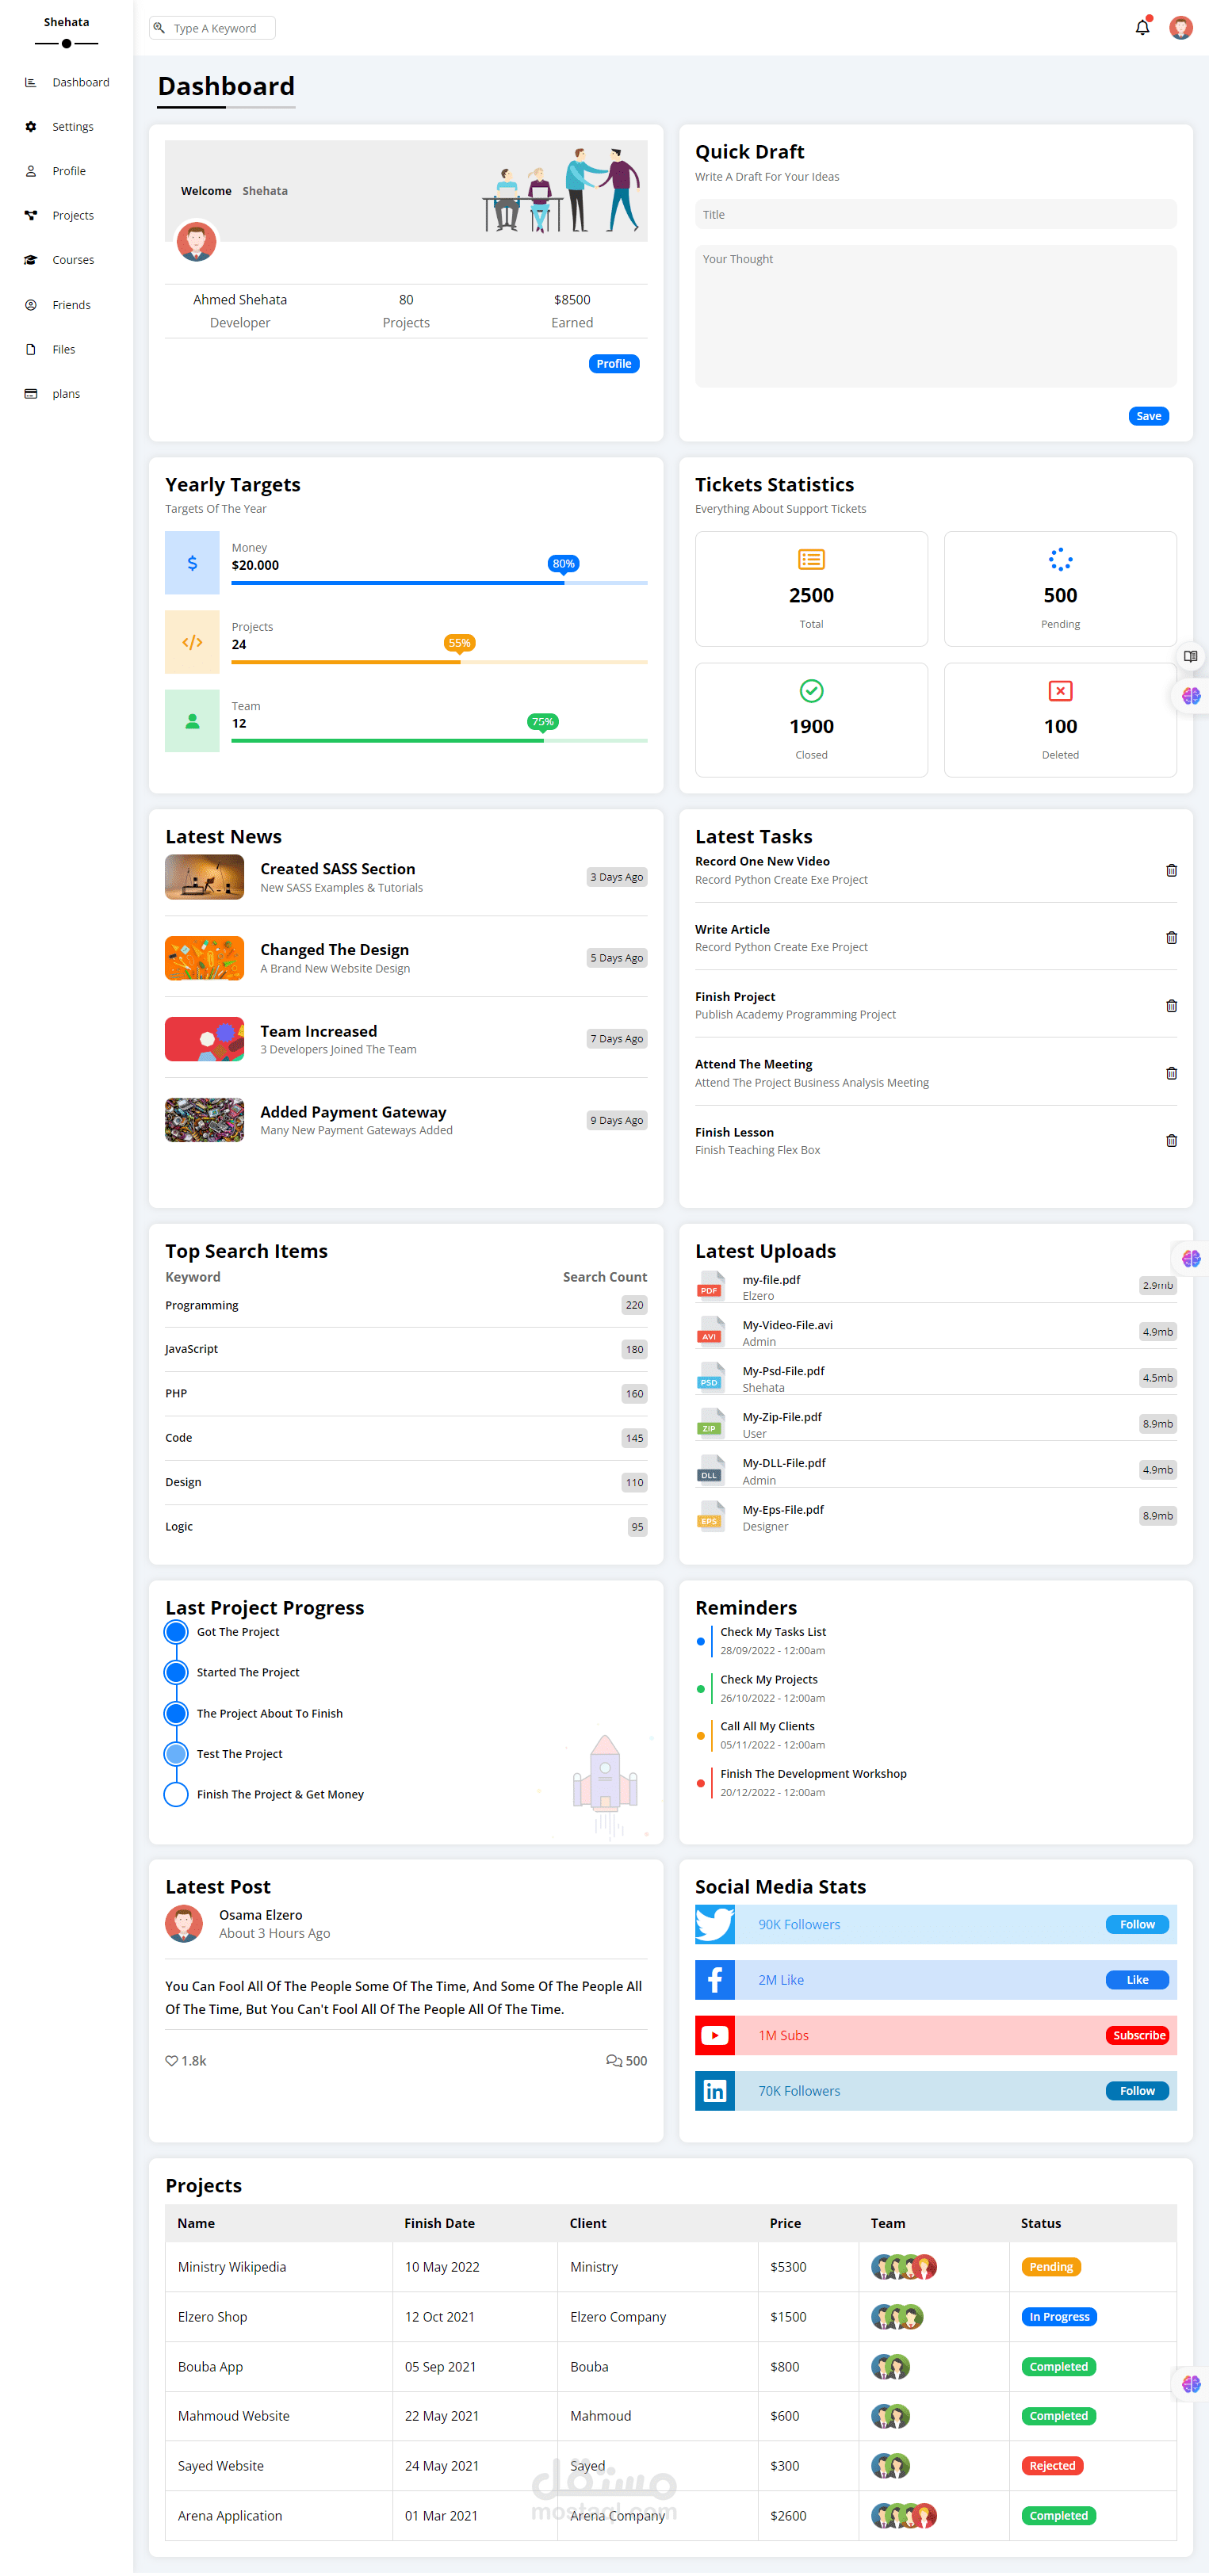Click the code Projects target icon
The image size is (1209, 2576).
pos(192,642)
